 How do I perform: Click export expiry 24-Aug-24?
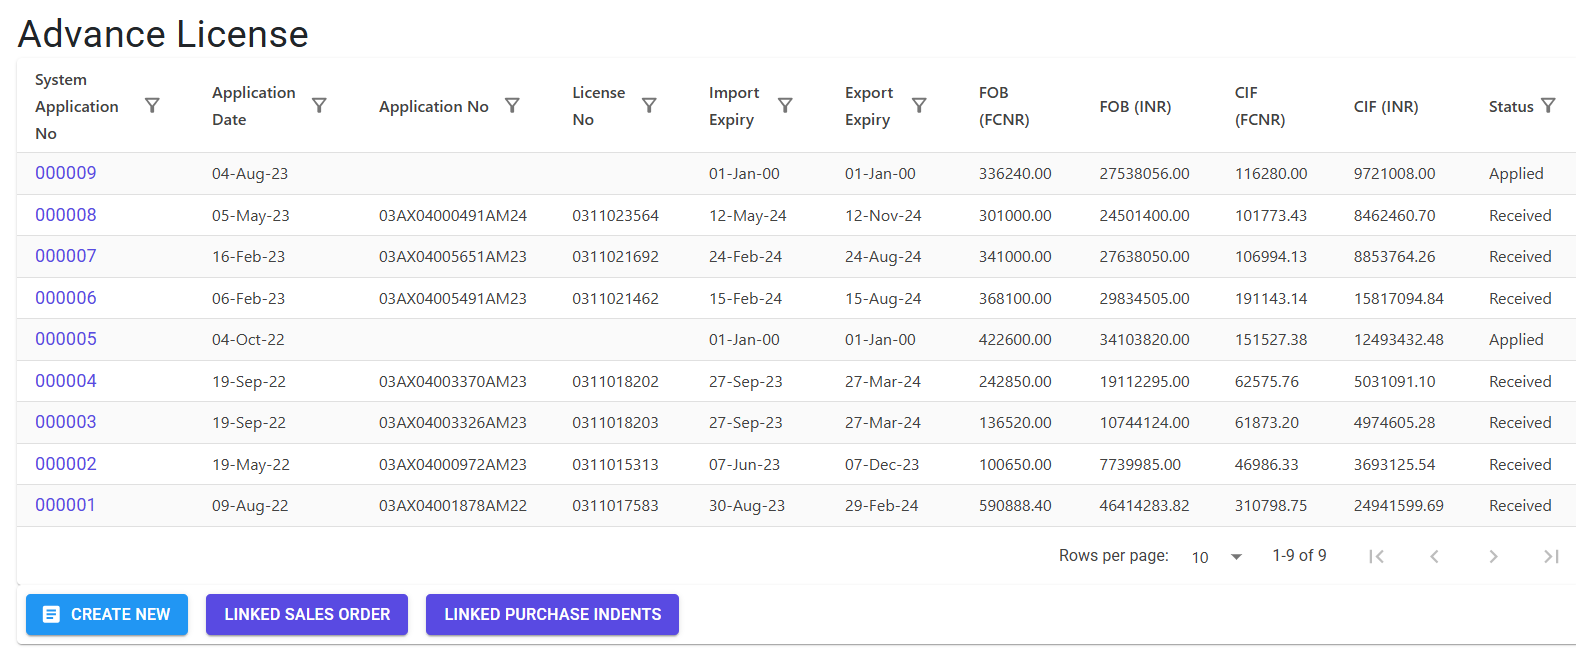tap(883, 256)
